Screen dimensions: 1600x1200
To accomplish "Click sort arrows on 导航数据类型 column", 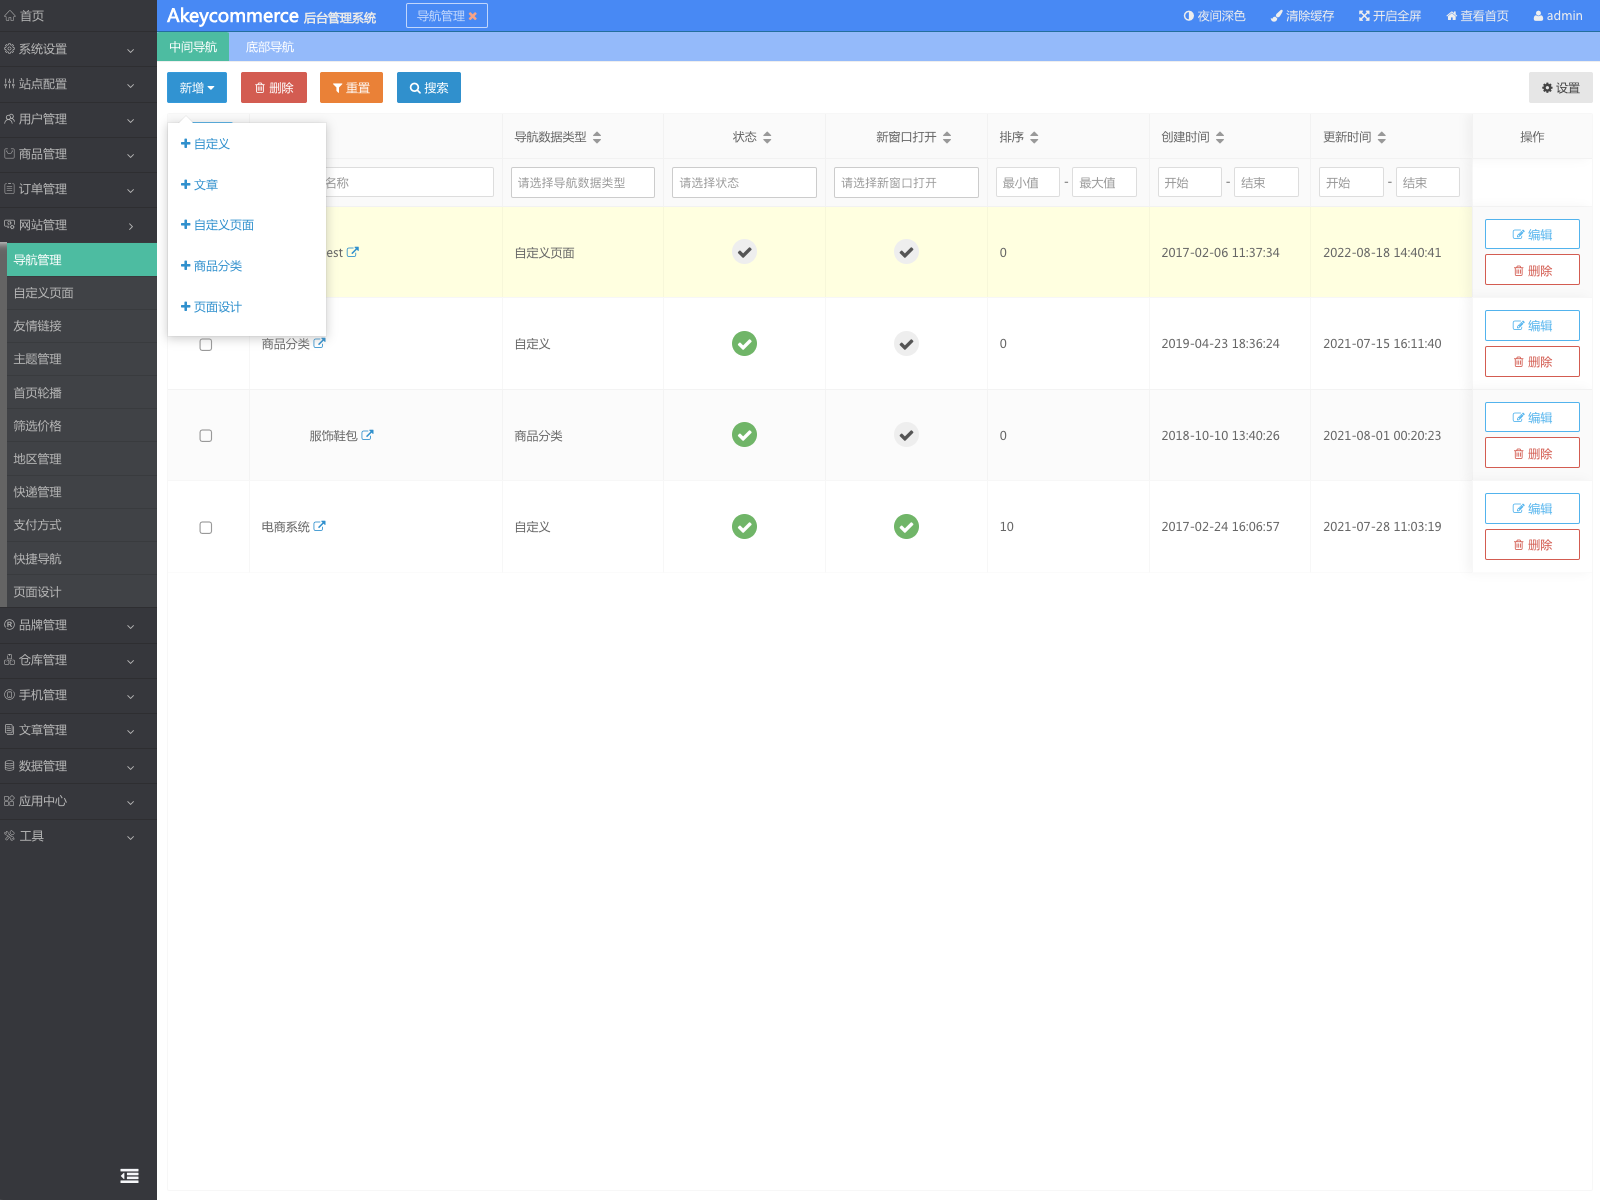I will point(597,137).
